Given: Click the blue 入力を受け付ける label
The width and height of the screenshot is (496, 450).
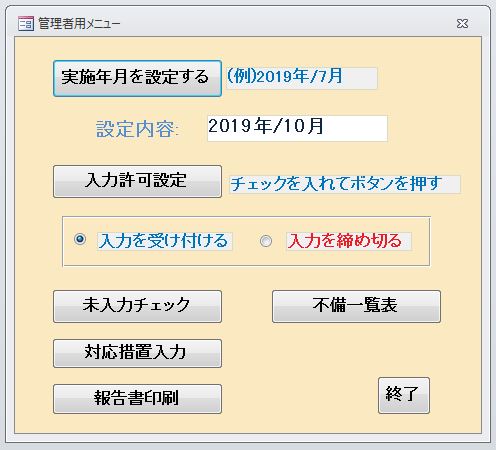Looking at the screenshot, I should (x=165, y=241).
